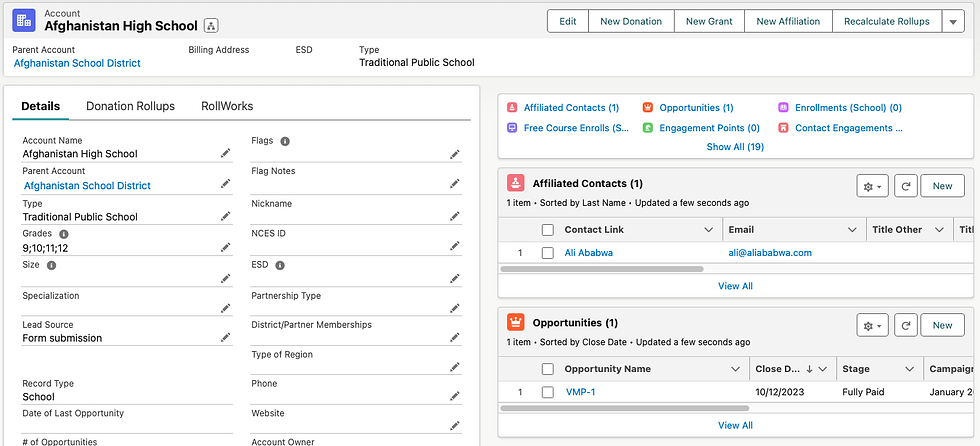Screen dimensions: 980x446
Task: Click the Opportunities table horizontal scrollbar
Action: [x=625, y=408]
